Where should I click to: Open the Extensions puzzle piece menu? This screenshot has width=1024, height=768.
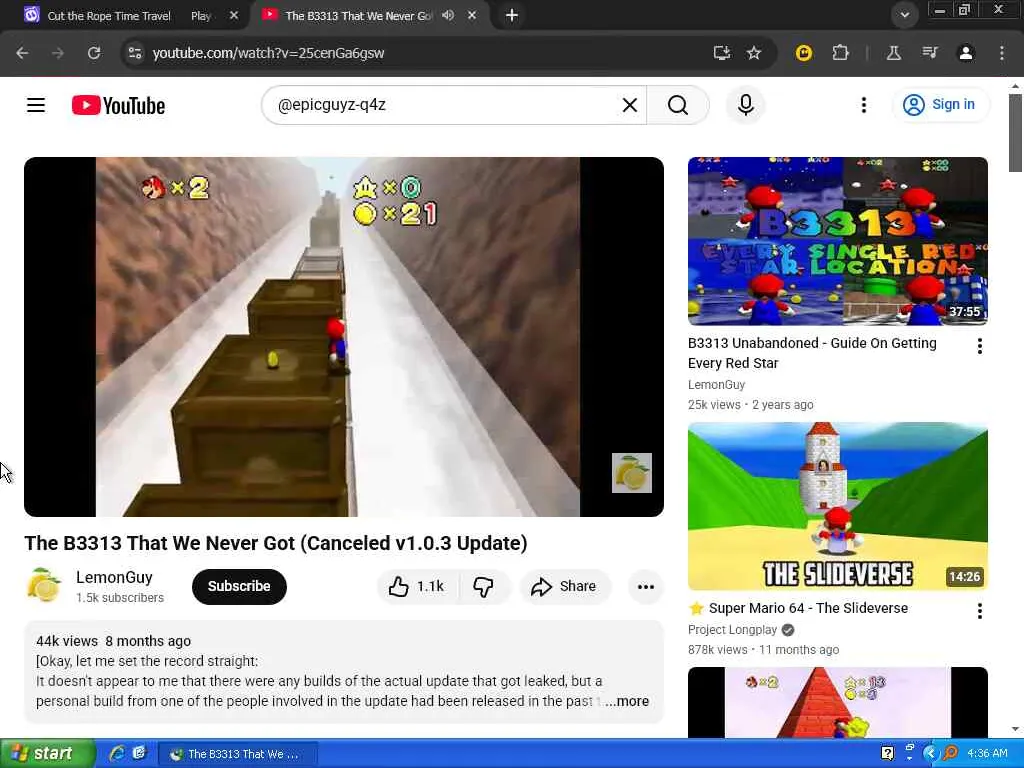pos(840,53)
